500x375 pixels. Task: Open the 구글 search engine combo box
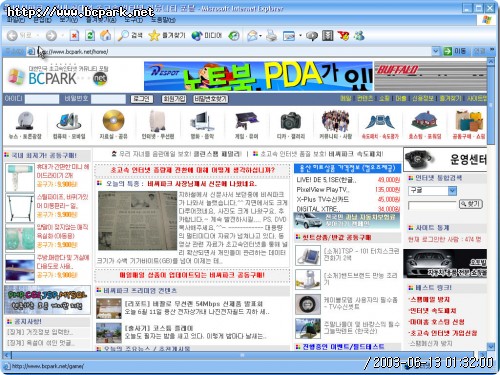432,191
